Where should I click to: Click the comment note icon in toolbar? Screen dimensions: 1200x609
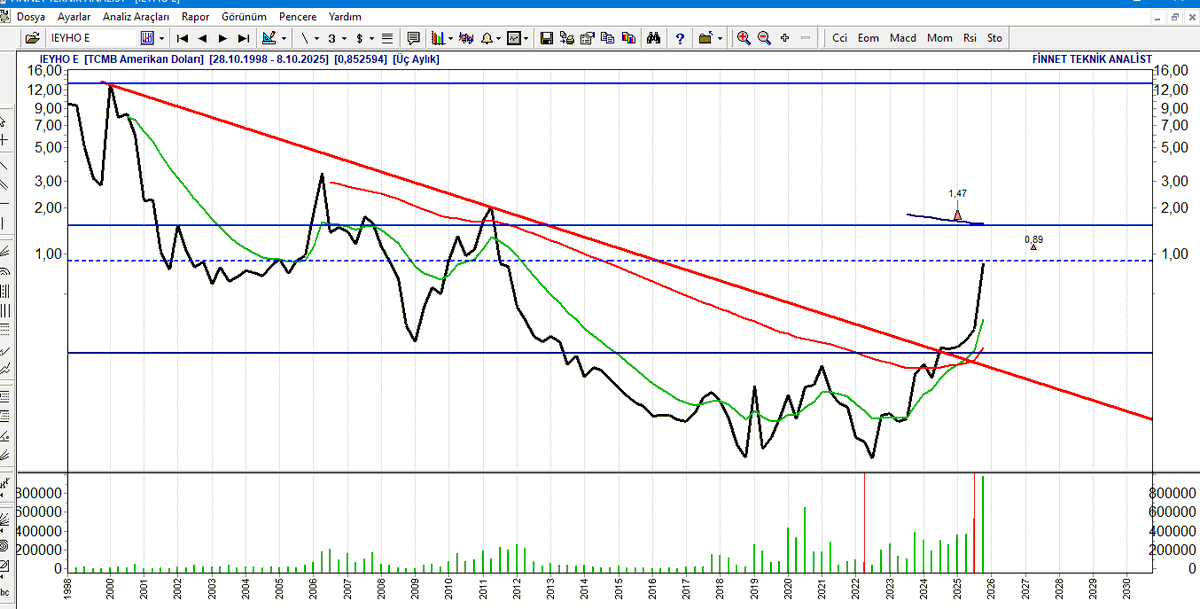pyautogui.click(x=413, y=38)
